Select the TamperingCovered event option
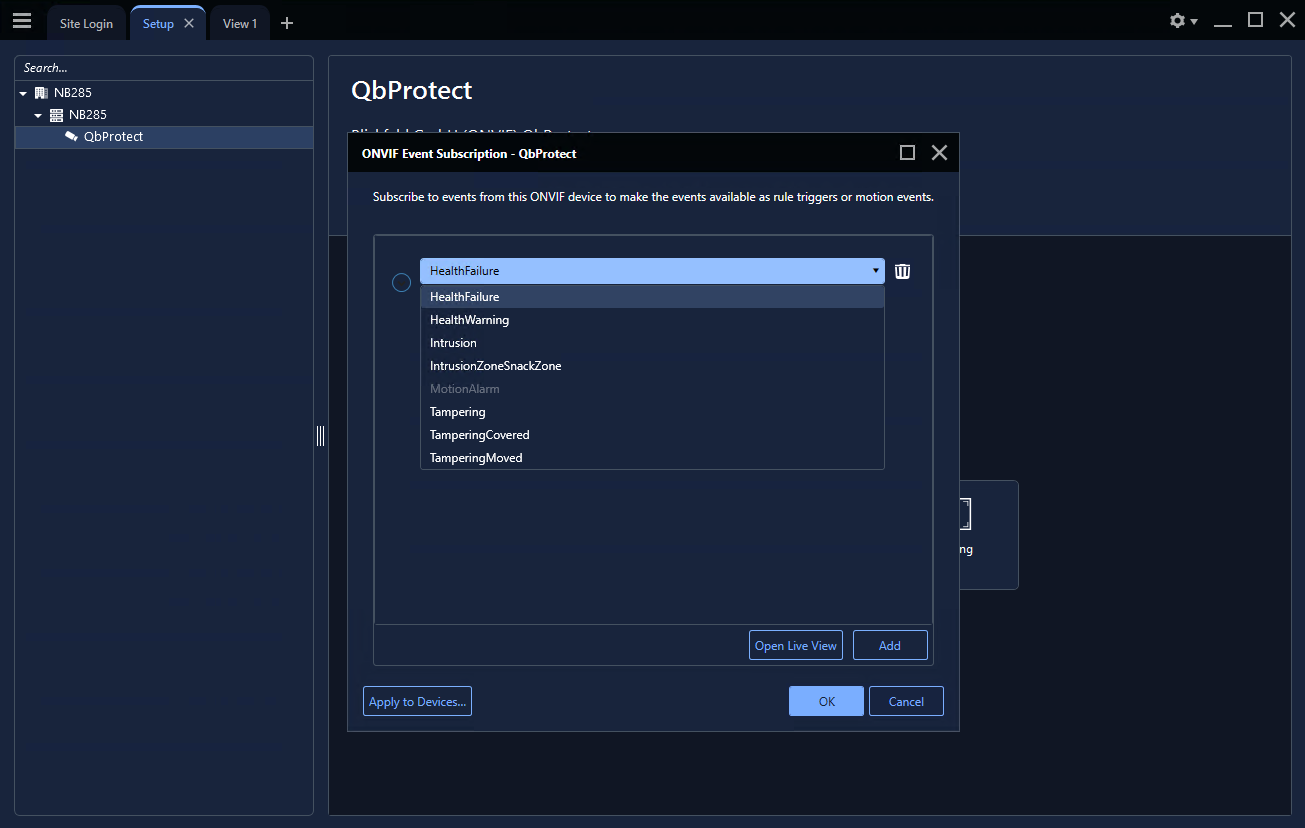Screen dimensions: 1305x828 pos(479,435)
